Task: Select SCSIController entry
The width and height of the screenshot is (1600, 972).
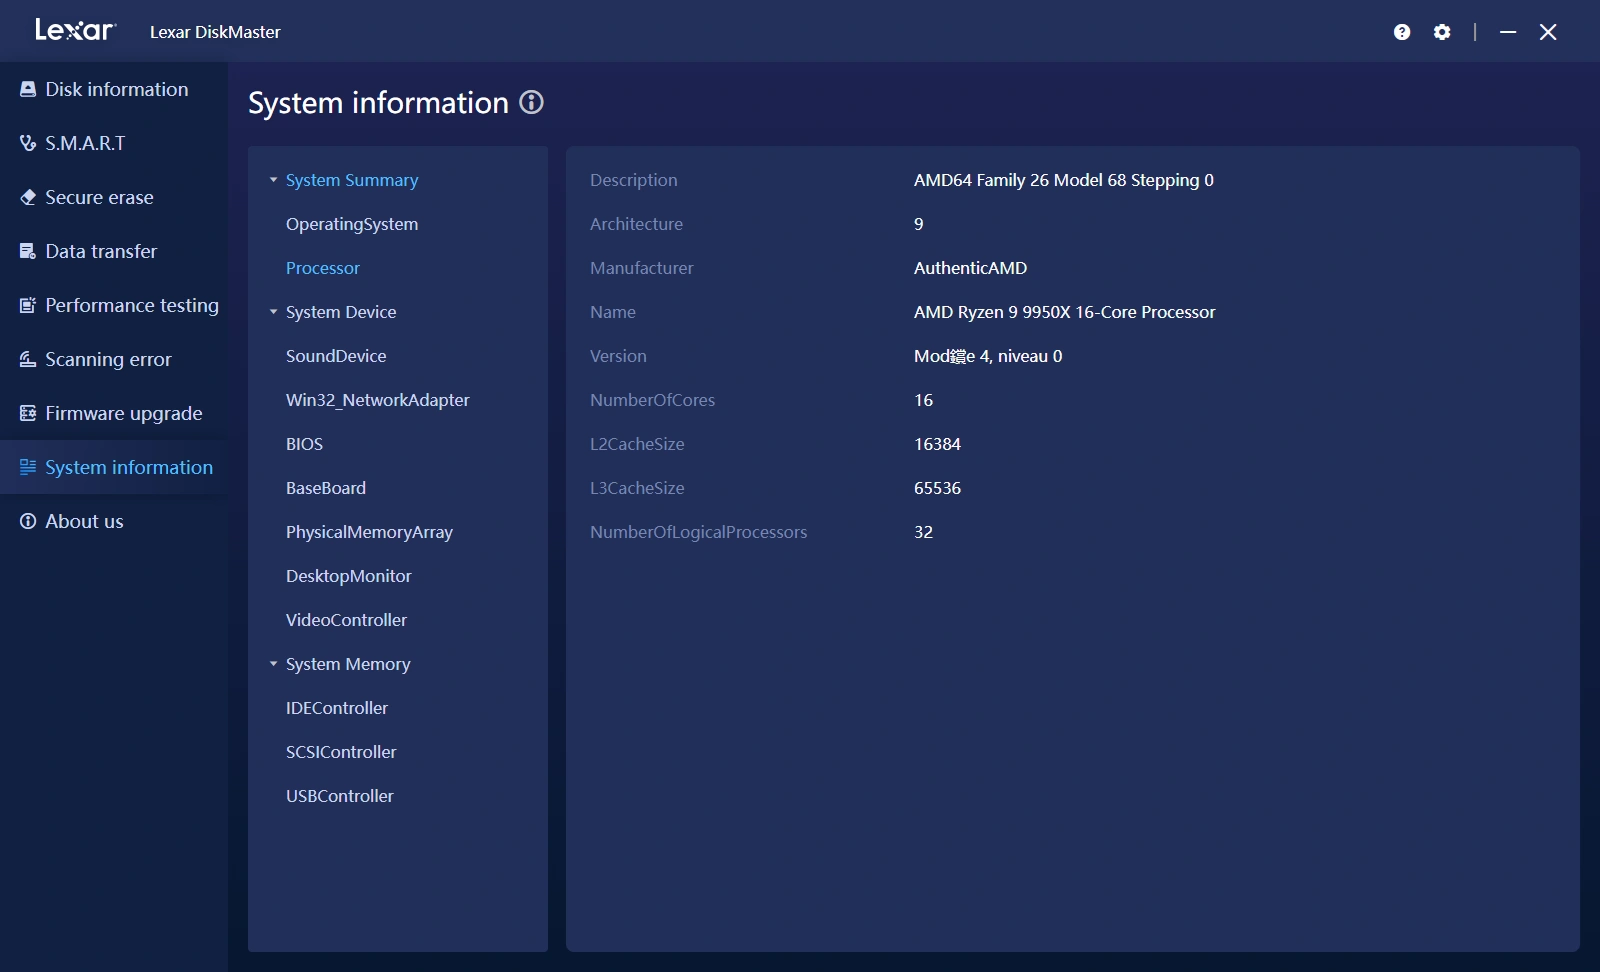Action: click(x=341, y=752)
